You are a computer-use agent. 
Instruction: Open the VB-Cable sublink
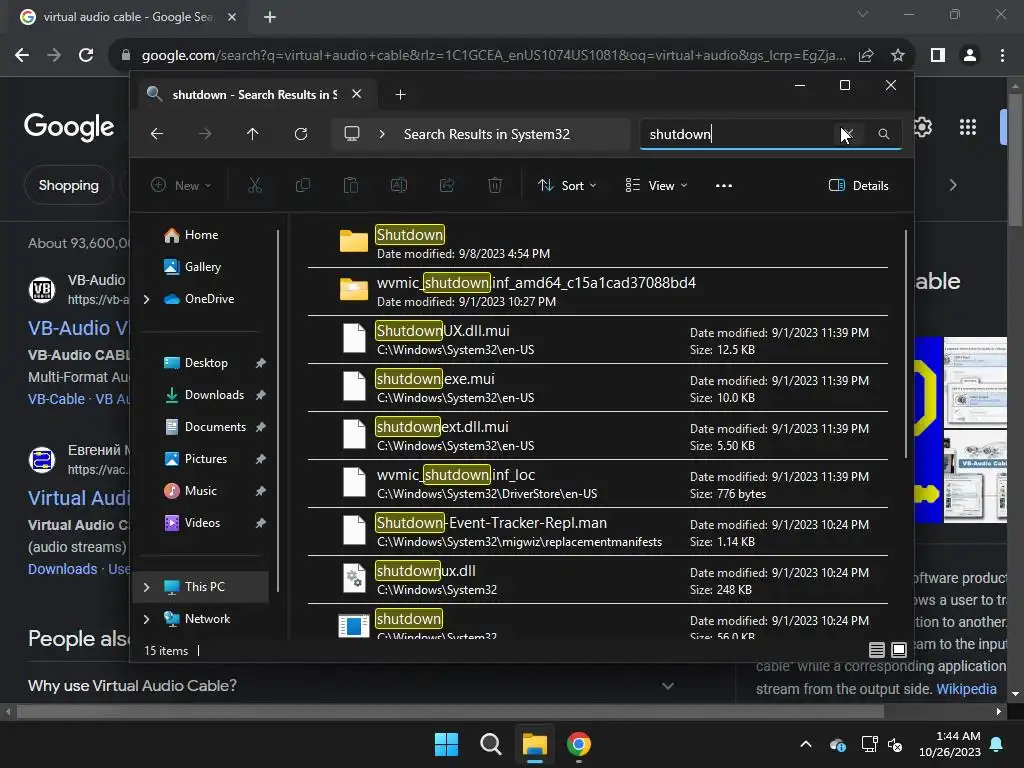[x=56, y=399]
